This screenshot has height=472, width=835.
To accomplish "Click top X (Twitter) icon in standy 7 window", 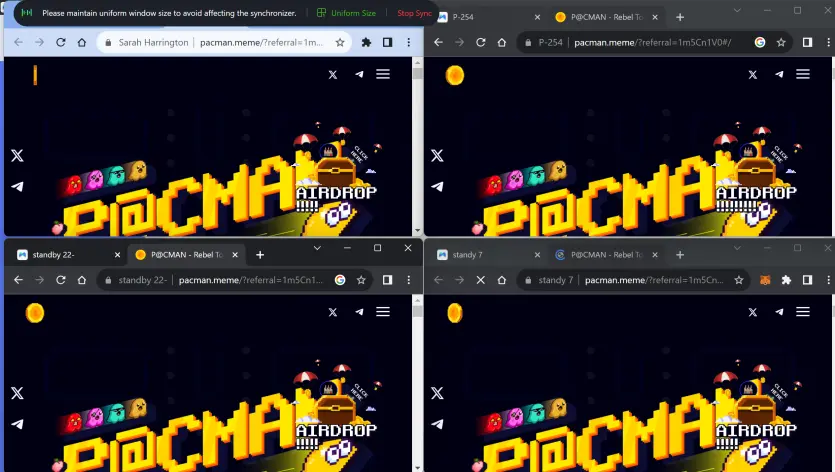I will 752,312.
